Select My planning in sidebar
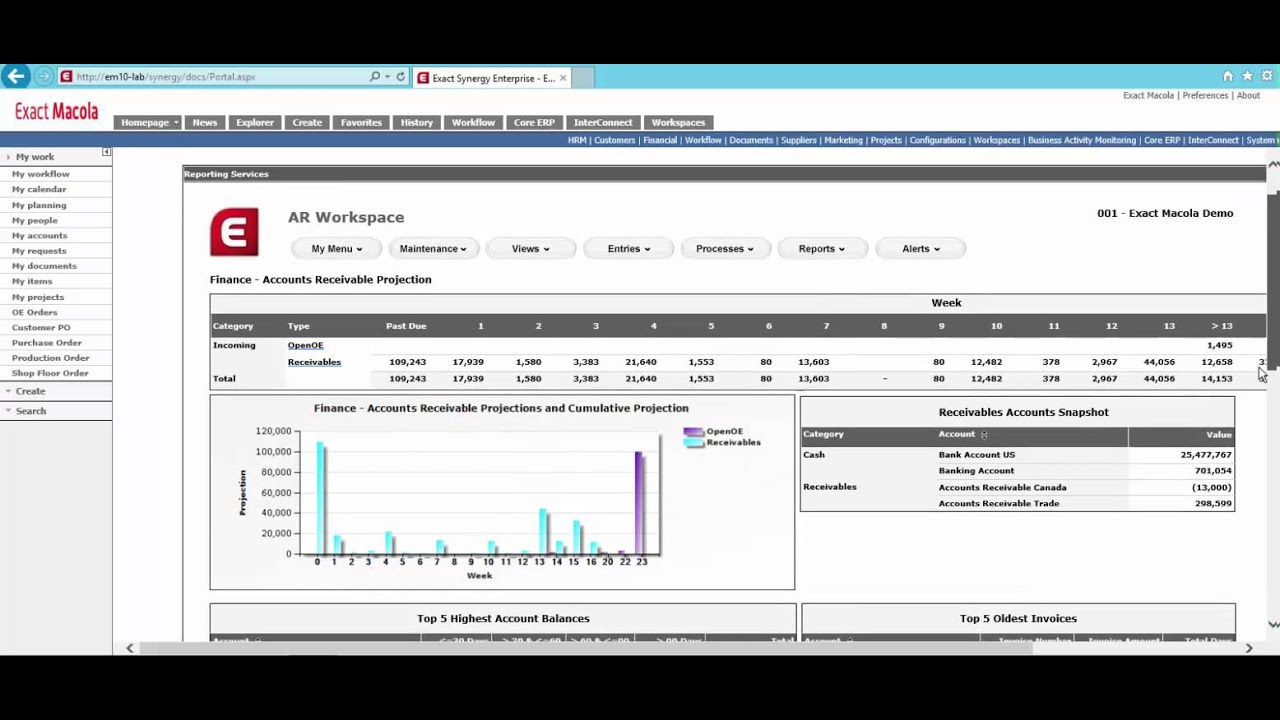The width and height of the screenshot is (1280, 720). point(39,205)
